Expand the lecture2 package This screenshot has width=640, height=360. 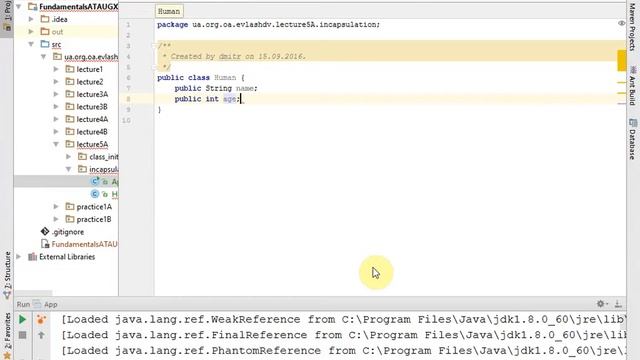click(56, 82)
